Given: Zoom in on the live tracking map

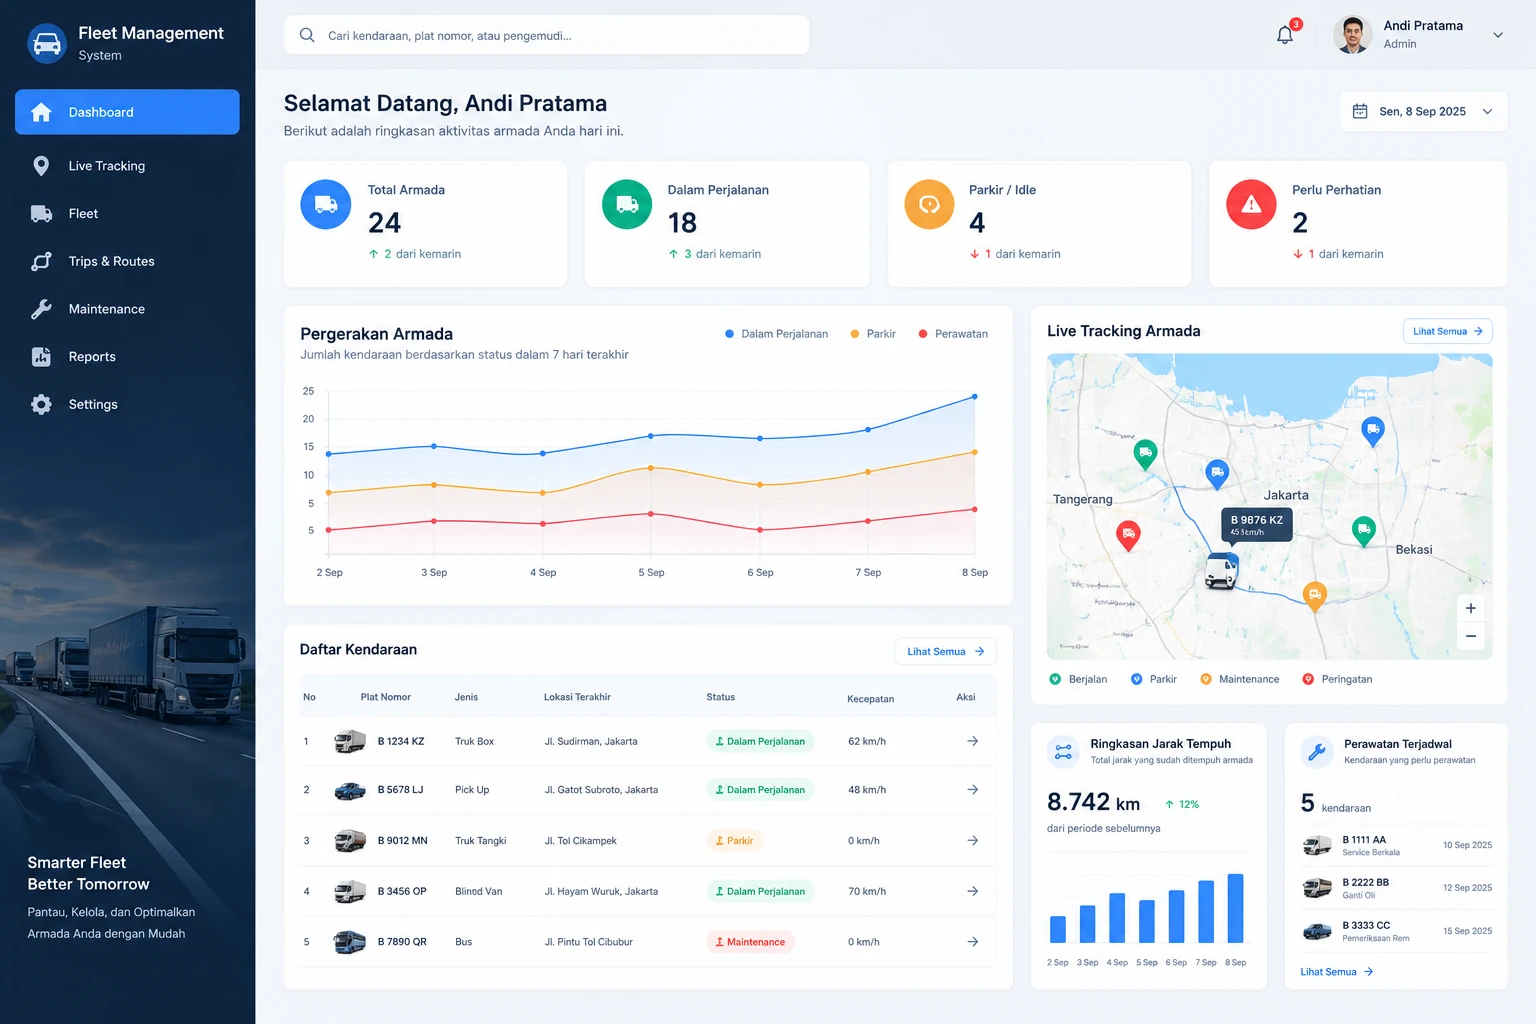Looking at the screenshot, I should click(1471, 608).
